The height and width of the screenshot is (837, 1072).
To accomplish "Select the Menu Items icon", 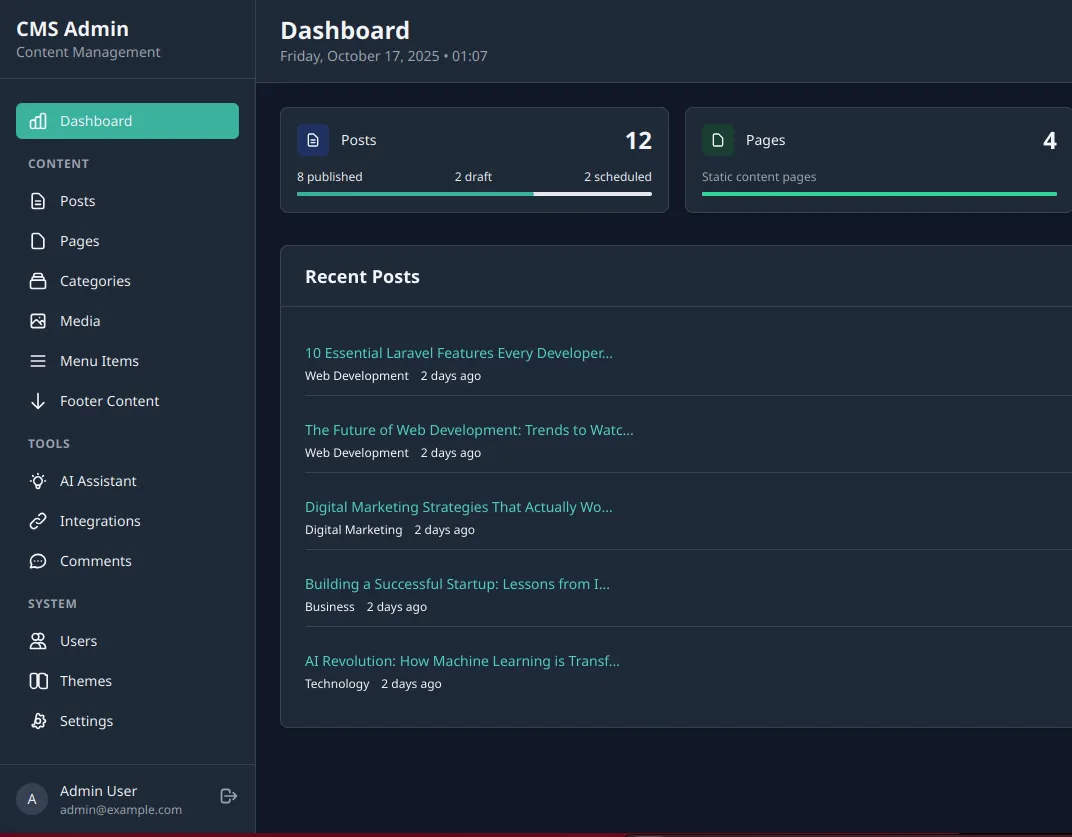I will [36, 360].
